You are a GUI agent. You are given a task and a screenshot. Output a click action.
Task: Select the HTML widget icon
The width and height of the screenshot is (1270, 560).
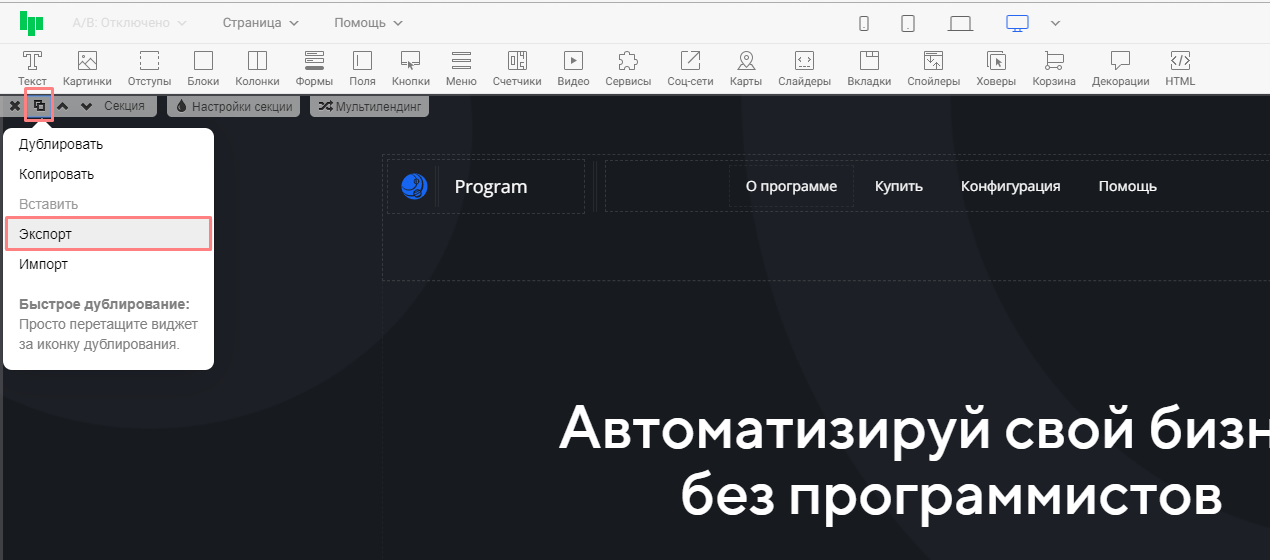tap(1180, 68)
